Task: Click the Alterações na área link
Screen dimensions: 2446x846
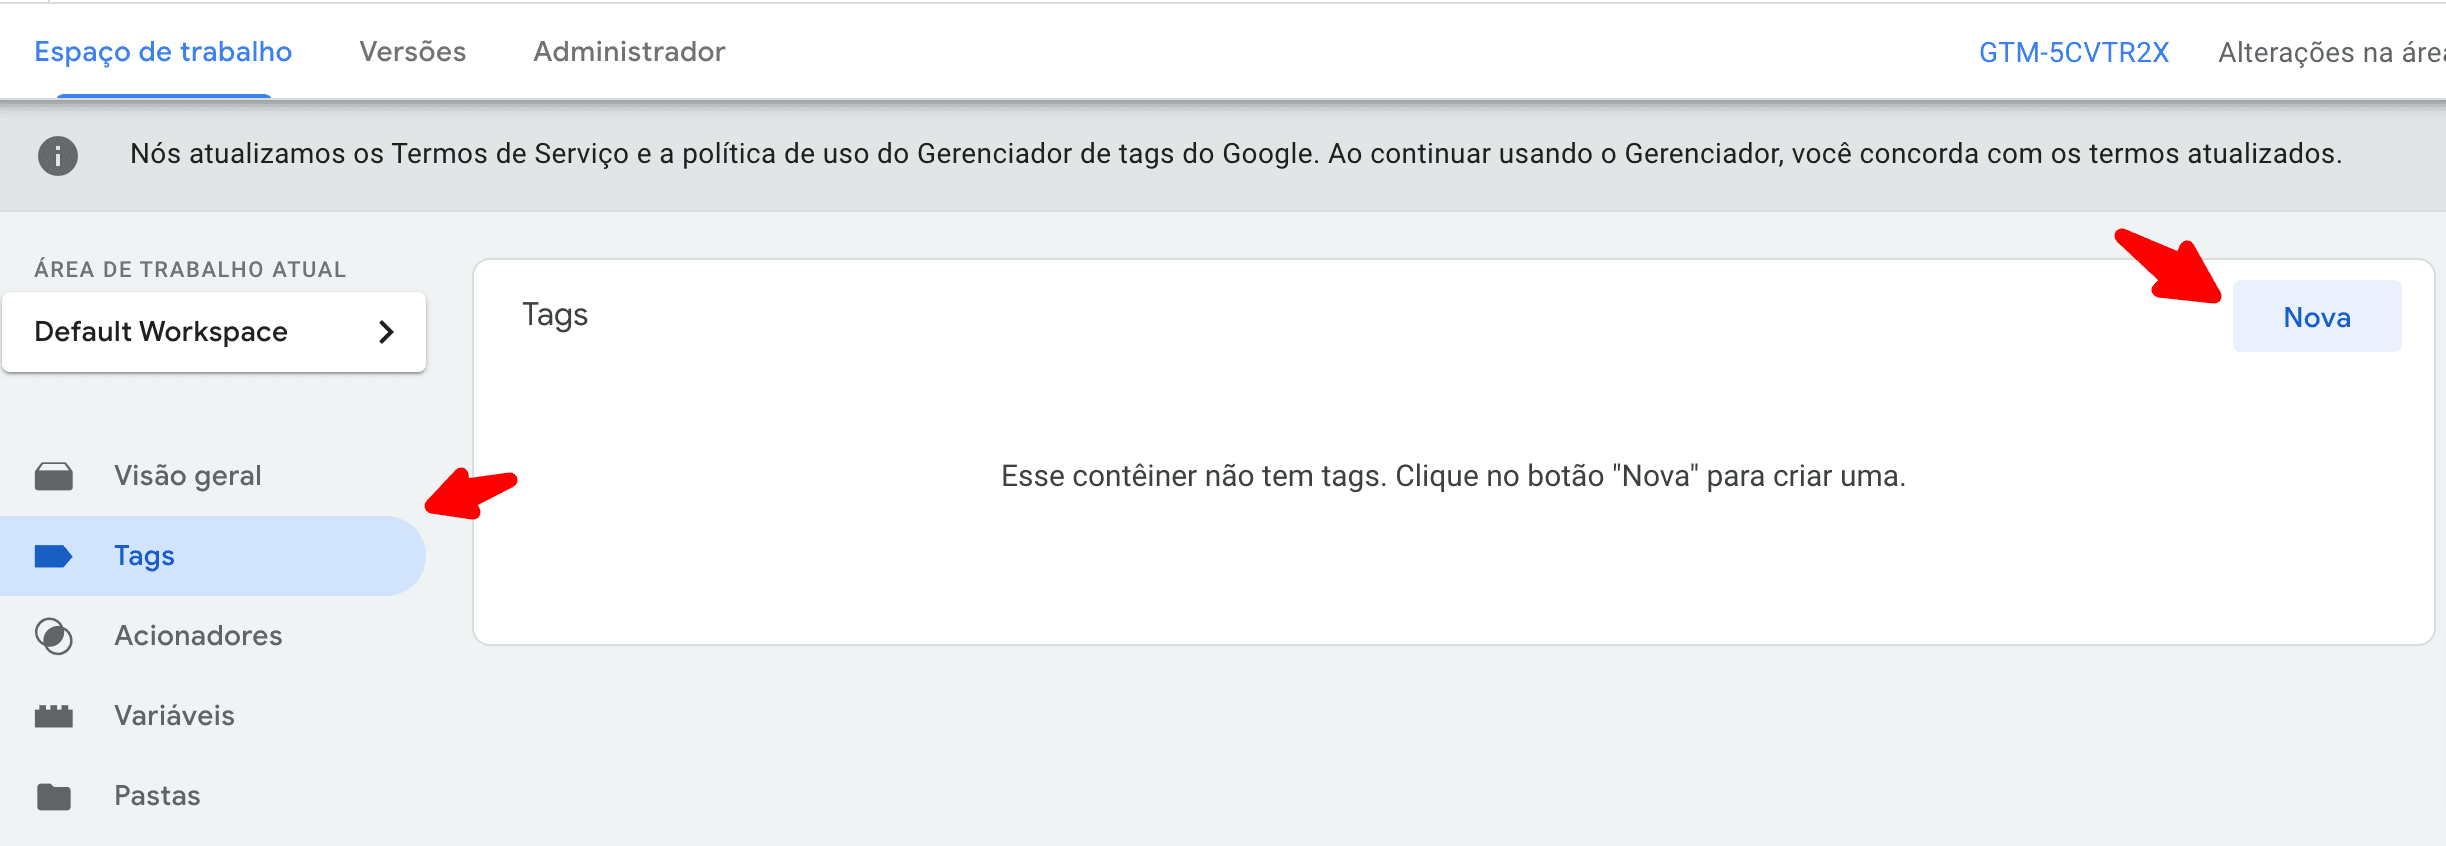Action: coord(2330,51)
